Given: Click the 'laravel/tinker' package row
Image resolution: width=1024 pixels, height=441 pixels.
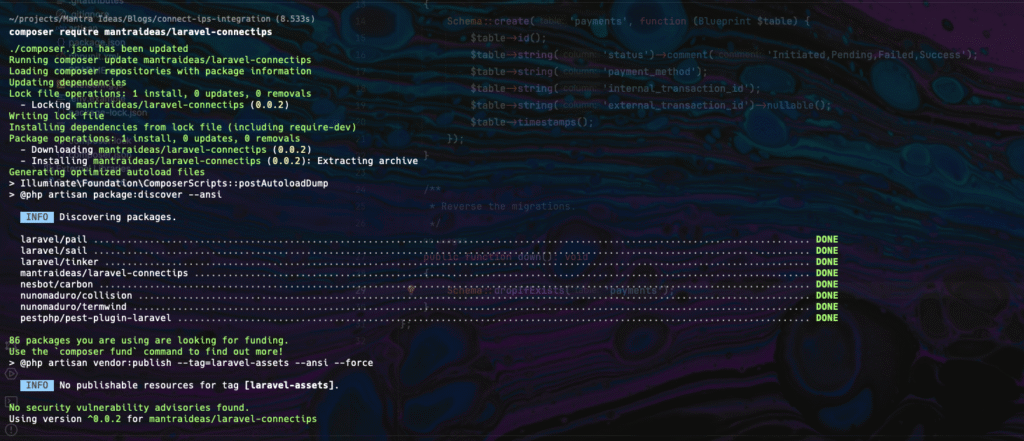Looking at the screenshot, I should click(429, 262).
